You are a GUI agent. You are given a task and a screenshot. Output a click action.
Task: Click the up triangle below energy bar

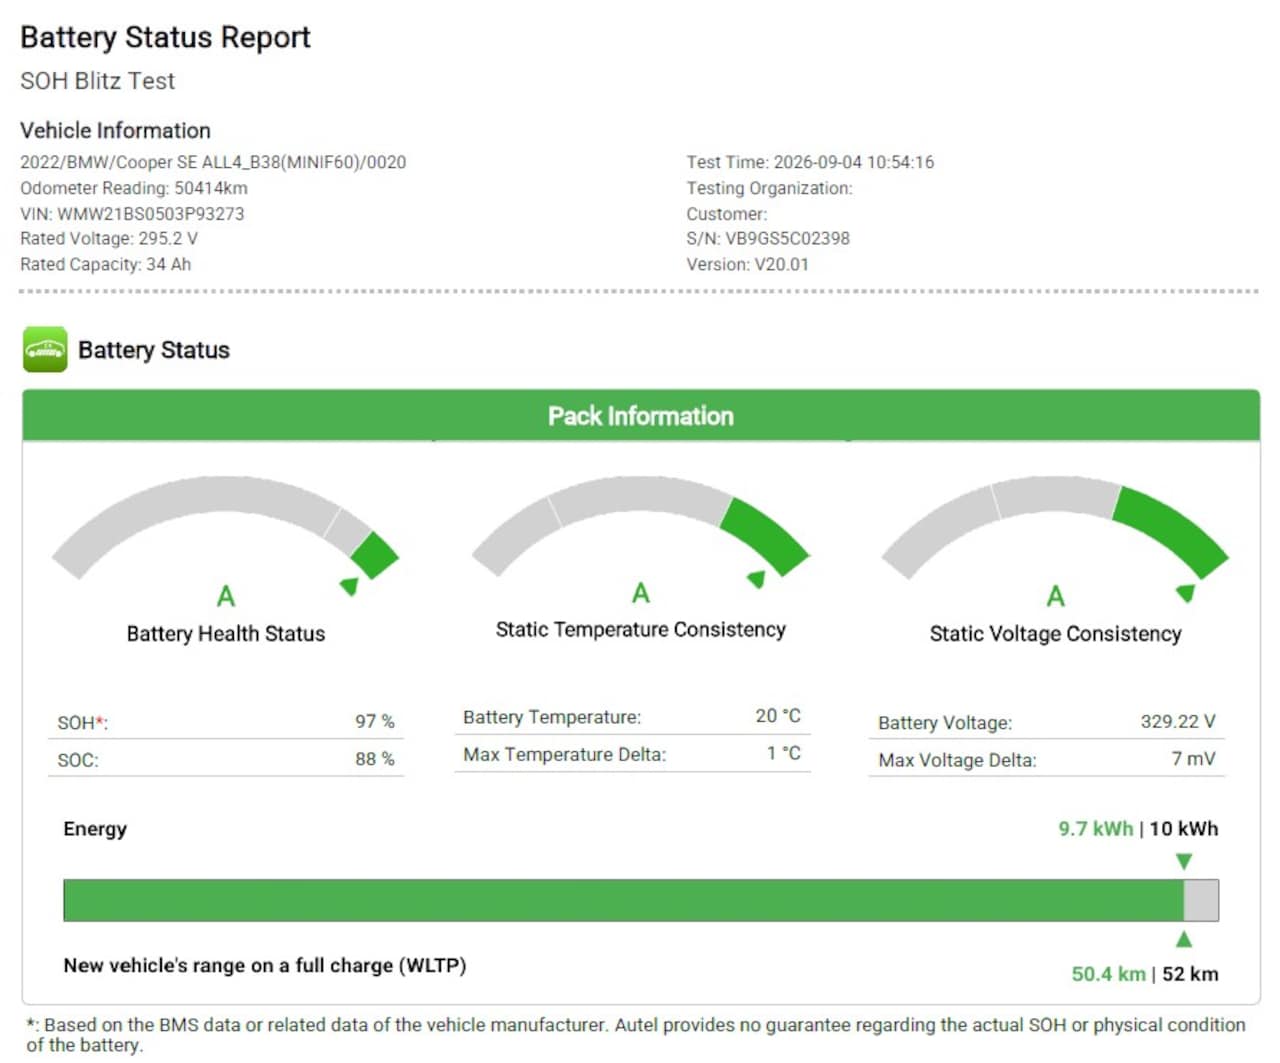1184,939
